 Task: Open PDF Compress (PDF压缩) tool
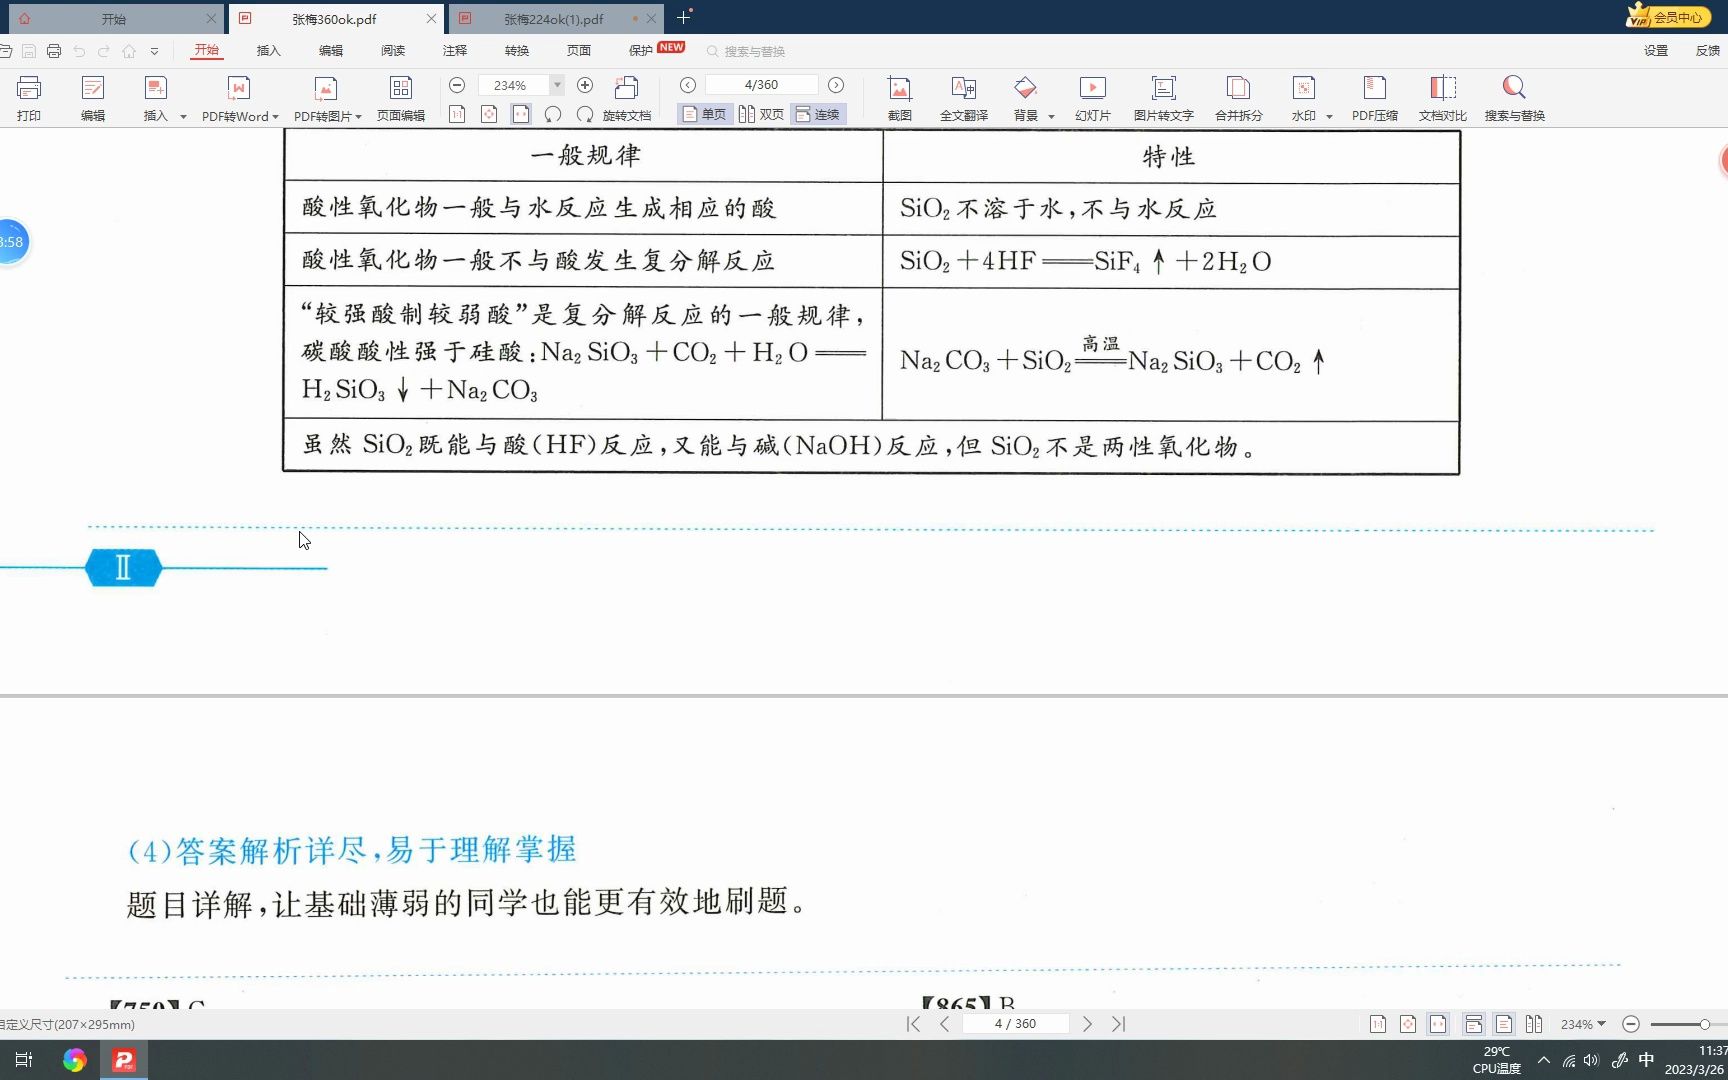pos(1375,98)
